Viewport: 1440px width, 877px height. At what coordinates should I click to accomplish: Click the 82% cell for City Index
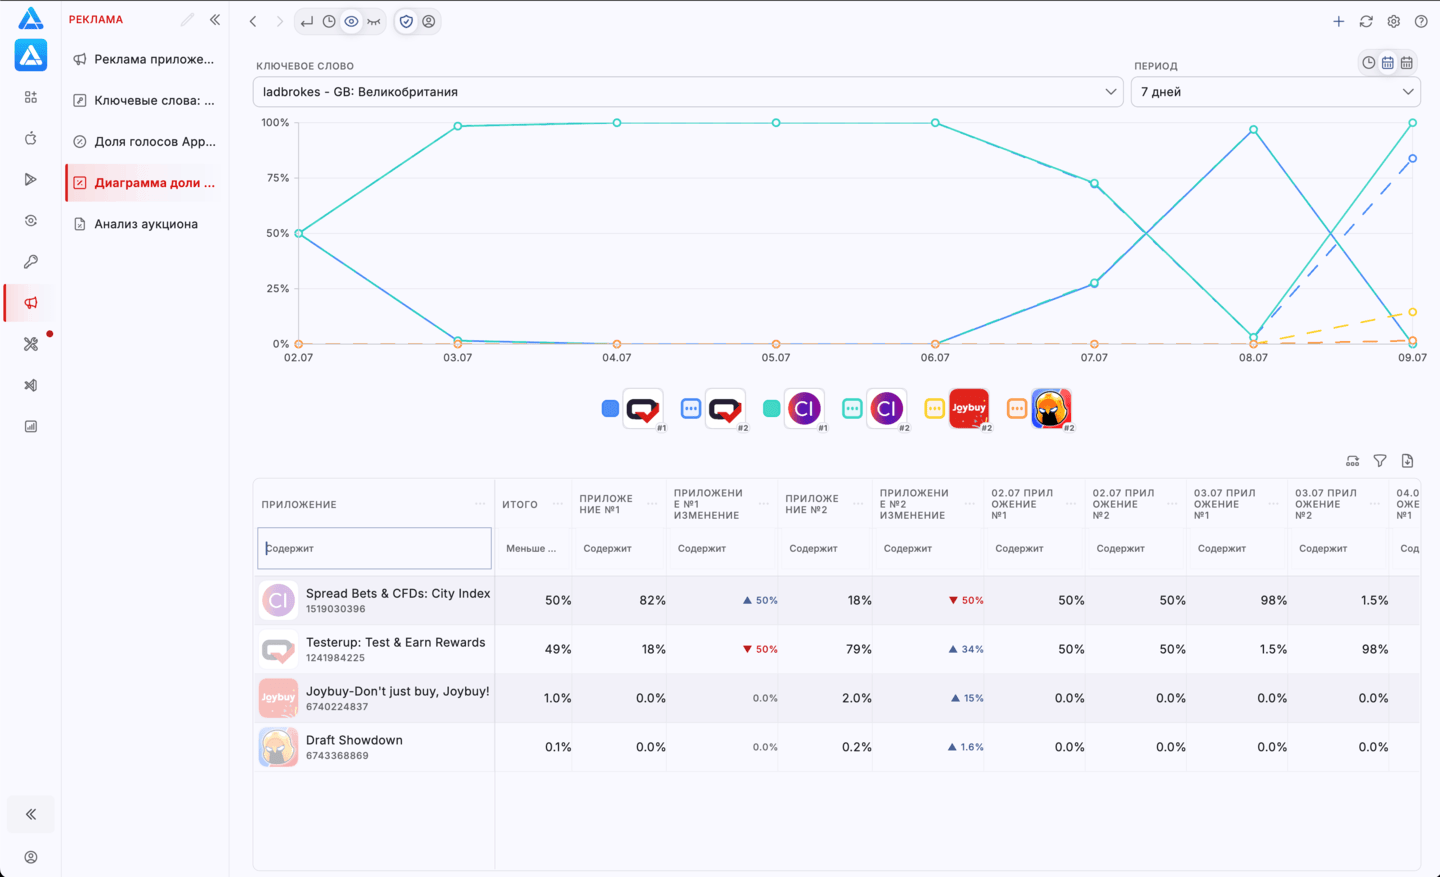click(x=619, y=600)
